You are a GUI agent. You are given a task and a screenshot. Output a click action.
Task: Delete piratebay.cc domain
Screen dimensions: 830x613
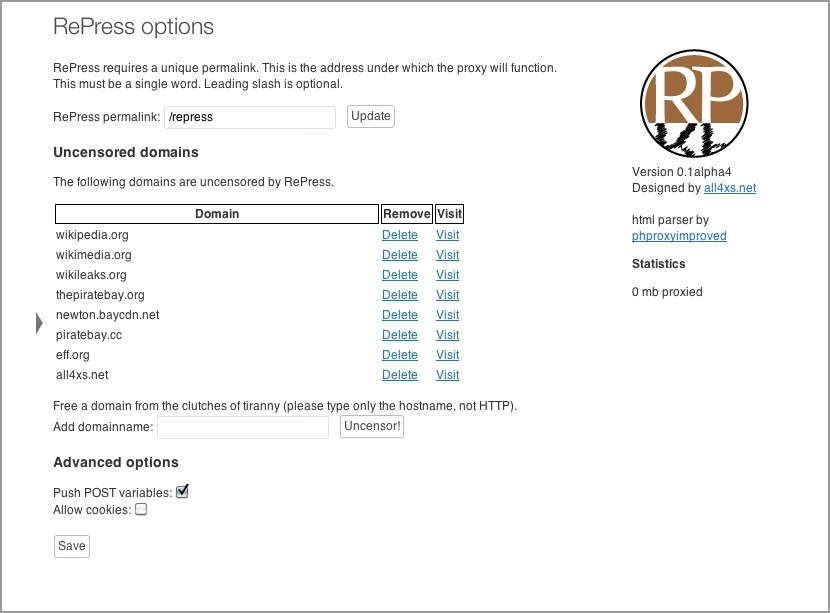point(400,335)
